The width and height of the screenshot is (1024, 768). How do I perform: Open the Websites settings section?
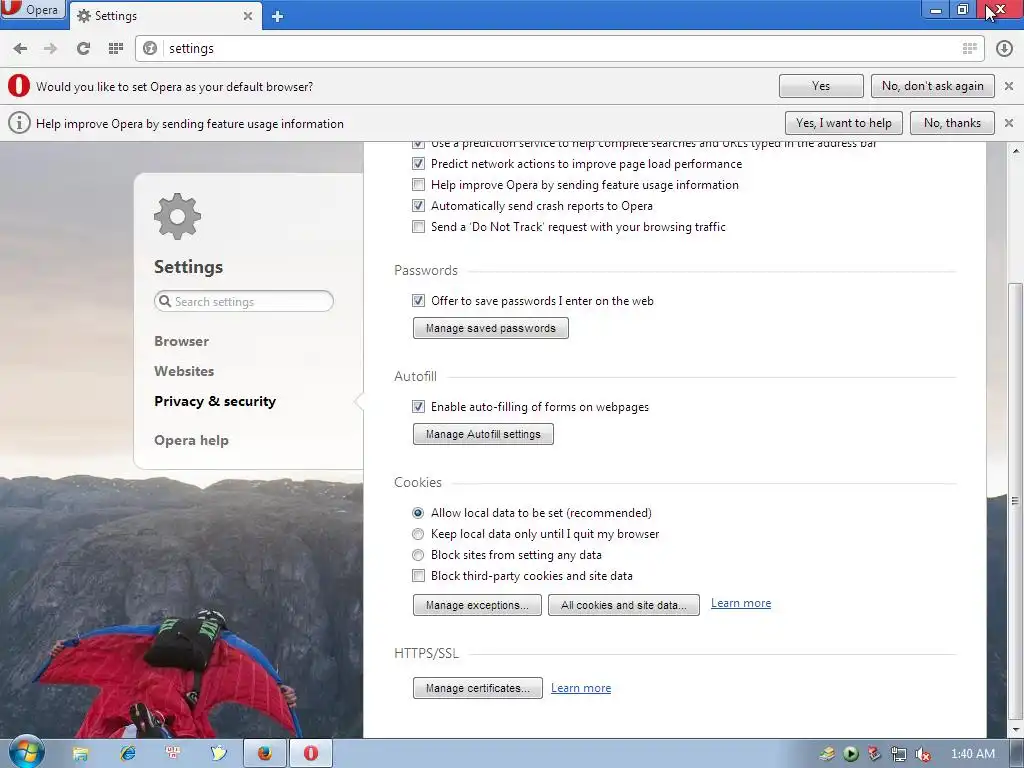tap(184, 372)
